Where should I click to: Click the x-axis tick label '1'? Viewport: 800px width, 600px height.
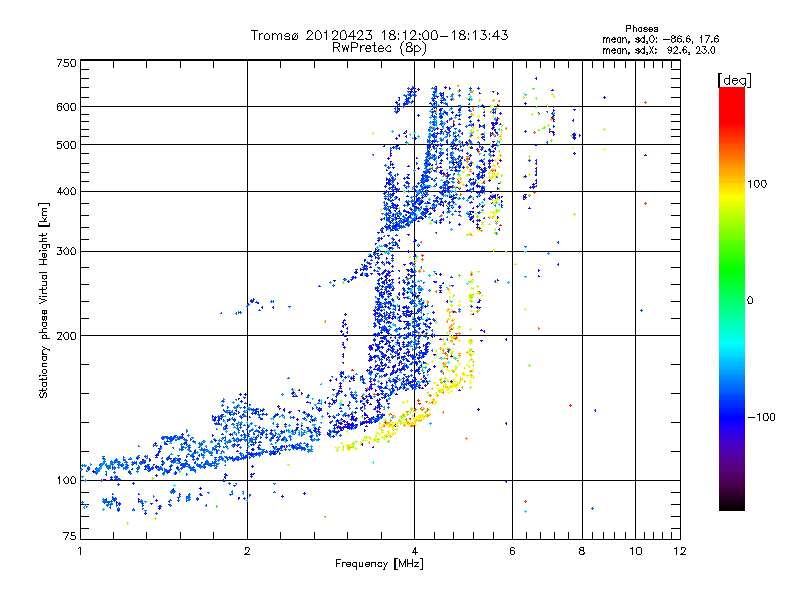(80, 551)
